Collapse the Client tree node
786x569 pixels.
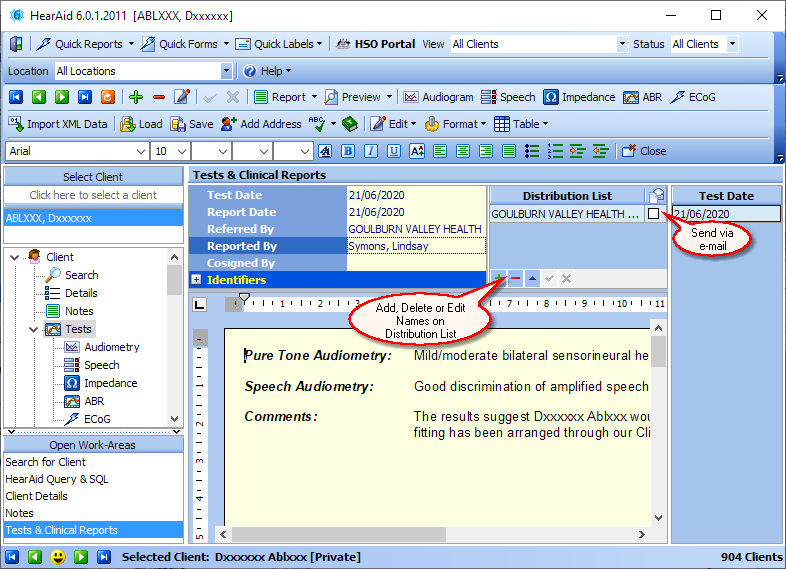[x=15, y=257]
